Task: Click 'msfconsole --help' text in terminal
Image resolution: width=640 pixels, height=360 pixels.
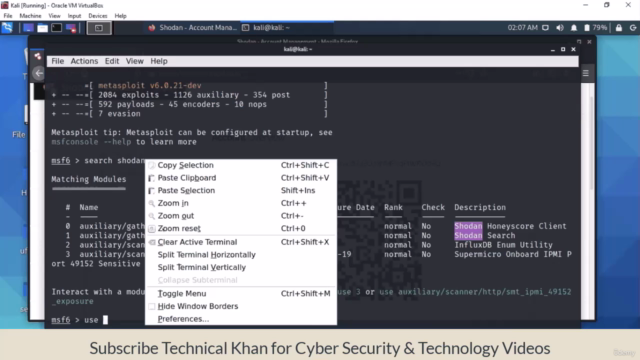Action: pyautogui.click(x=91, y=142)
